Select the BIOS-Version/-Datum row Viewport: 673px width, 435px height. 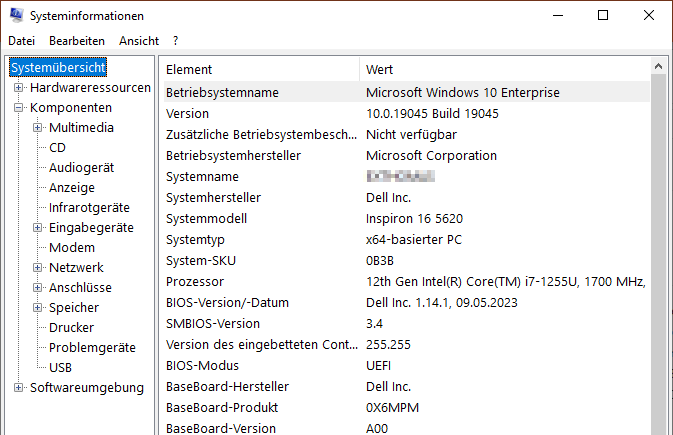(406, 303)
